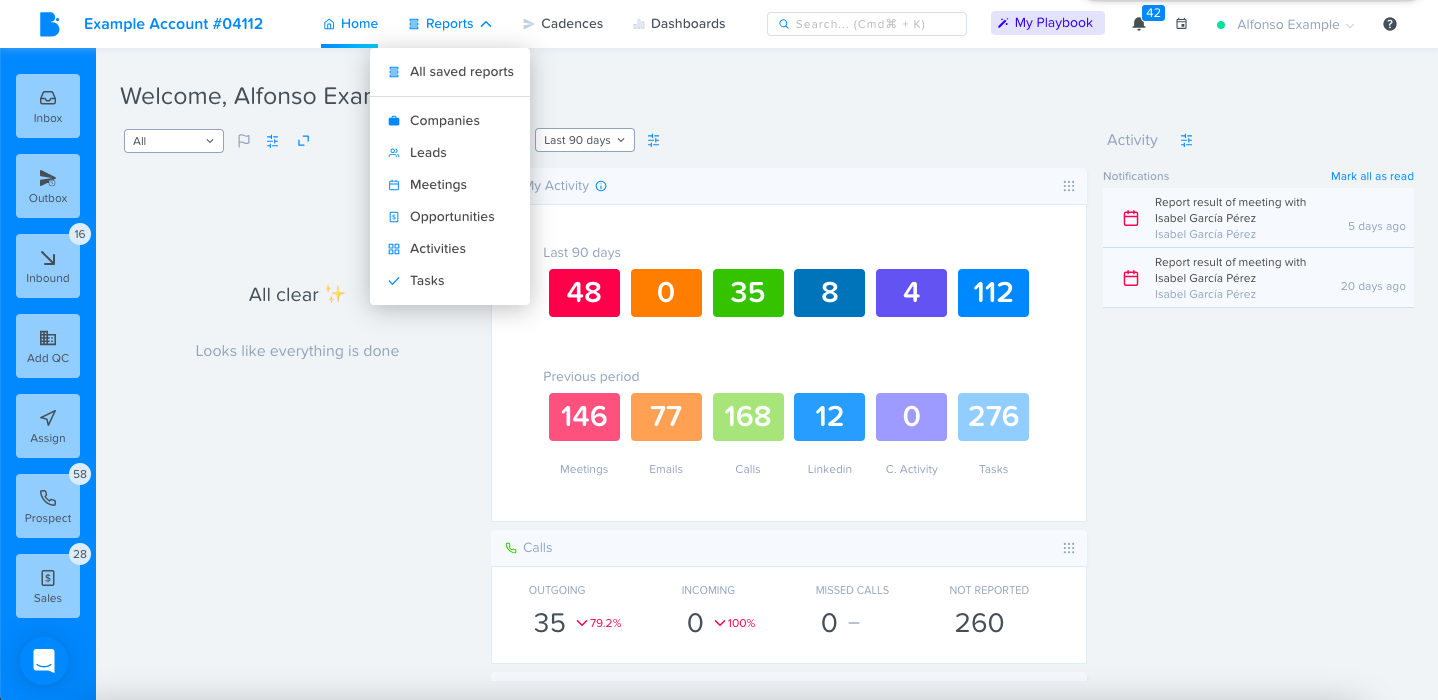This screenshot has width=1438, height=700.
Task: Select Opportunities in Reports menu
Action: (450, 216)
